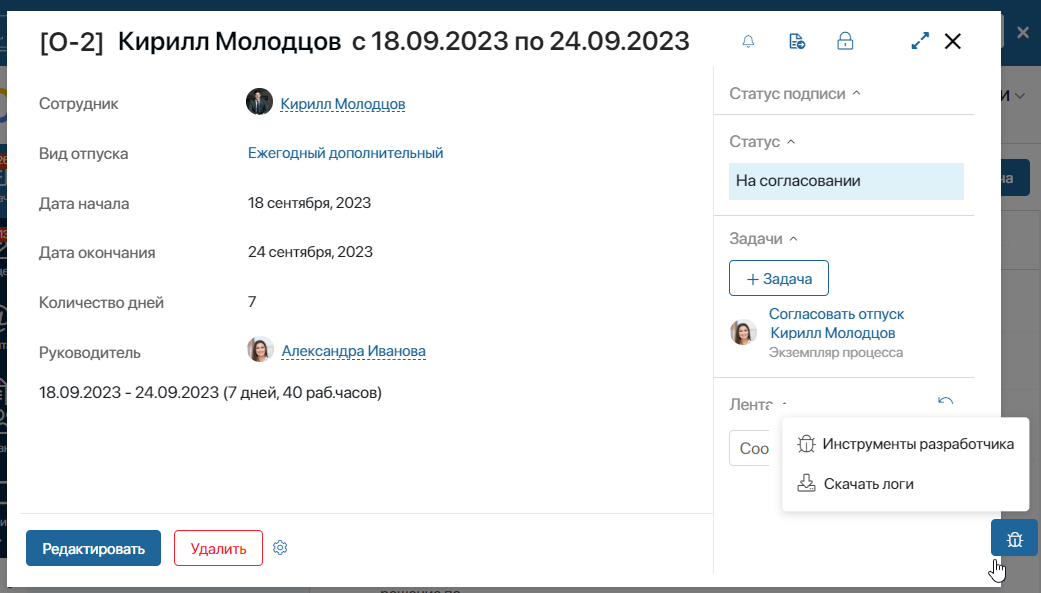The height and width of the screenshot is (593, 1041).
Task: Click the Количество дней value 7
Action: tap(252, 301)
